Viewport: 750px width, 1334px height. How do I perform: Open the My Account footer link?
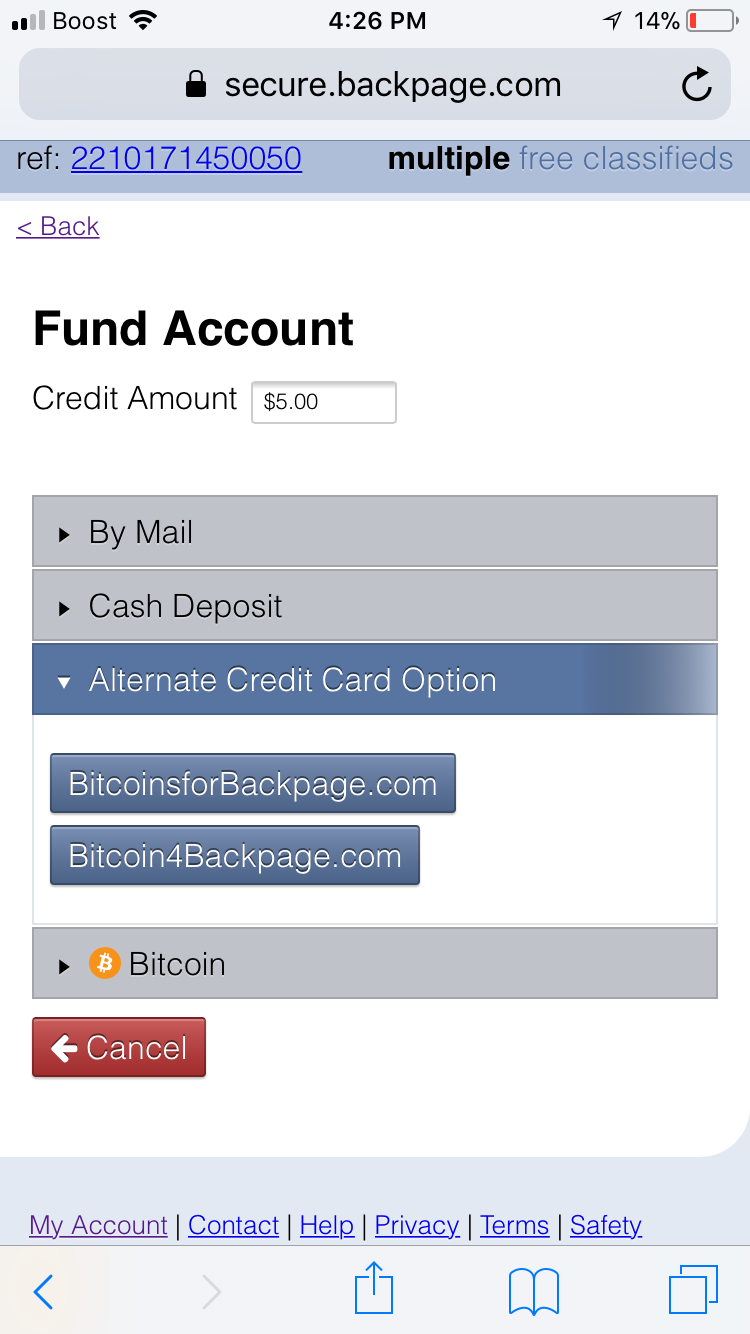pos(98,1225)
